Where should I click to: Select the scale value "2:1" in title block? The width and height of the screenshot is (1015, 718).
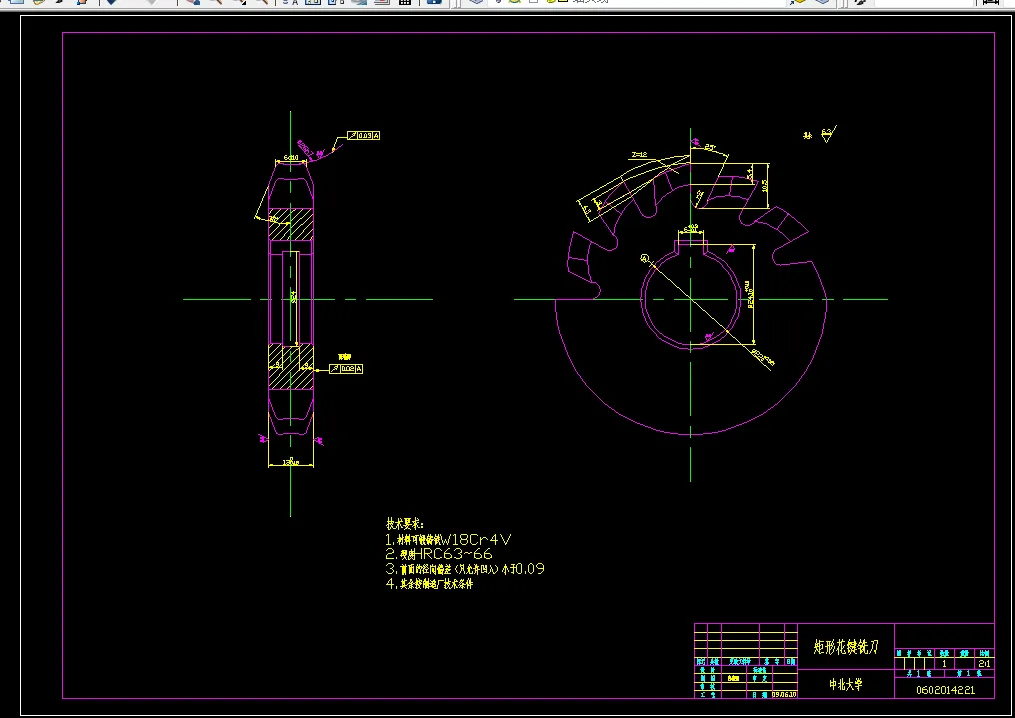[x=984, y=664]
